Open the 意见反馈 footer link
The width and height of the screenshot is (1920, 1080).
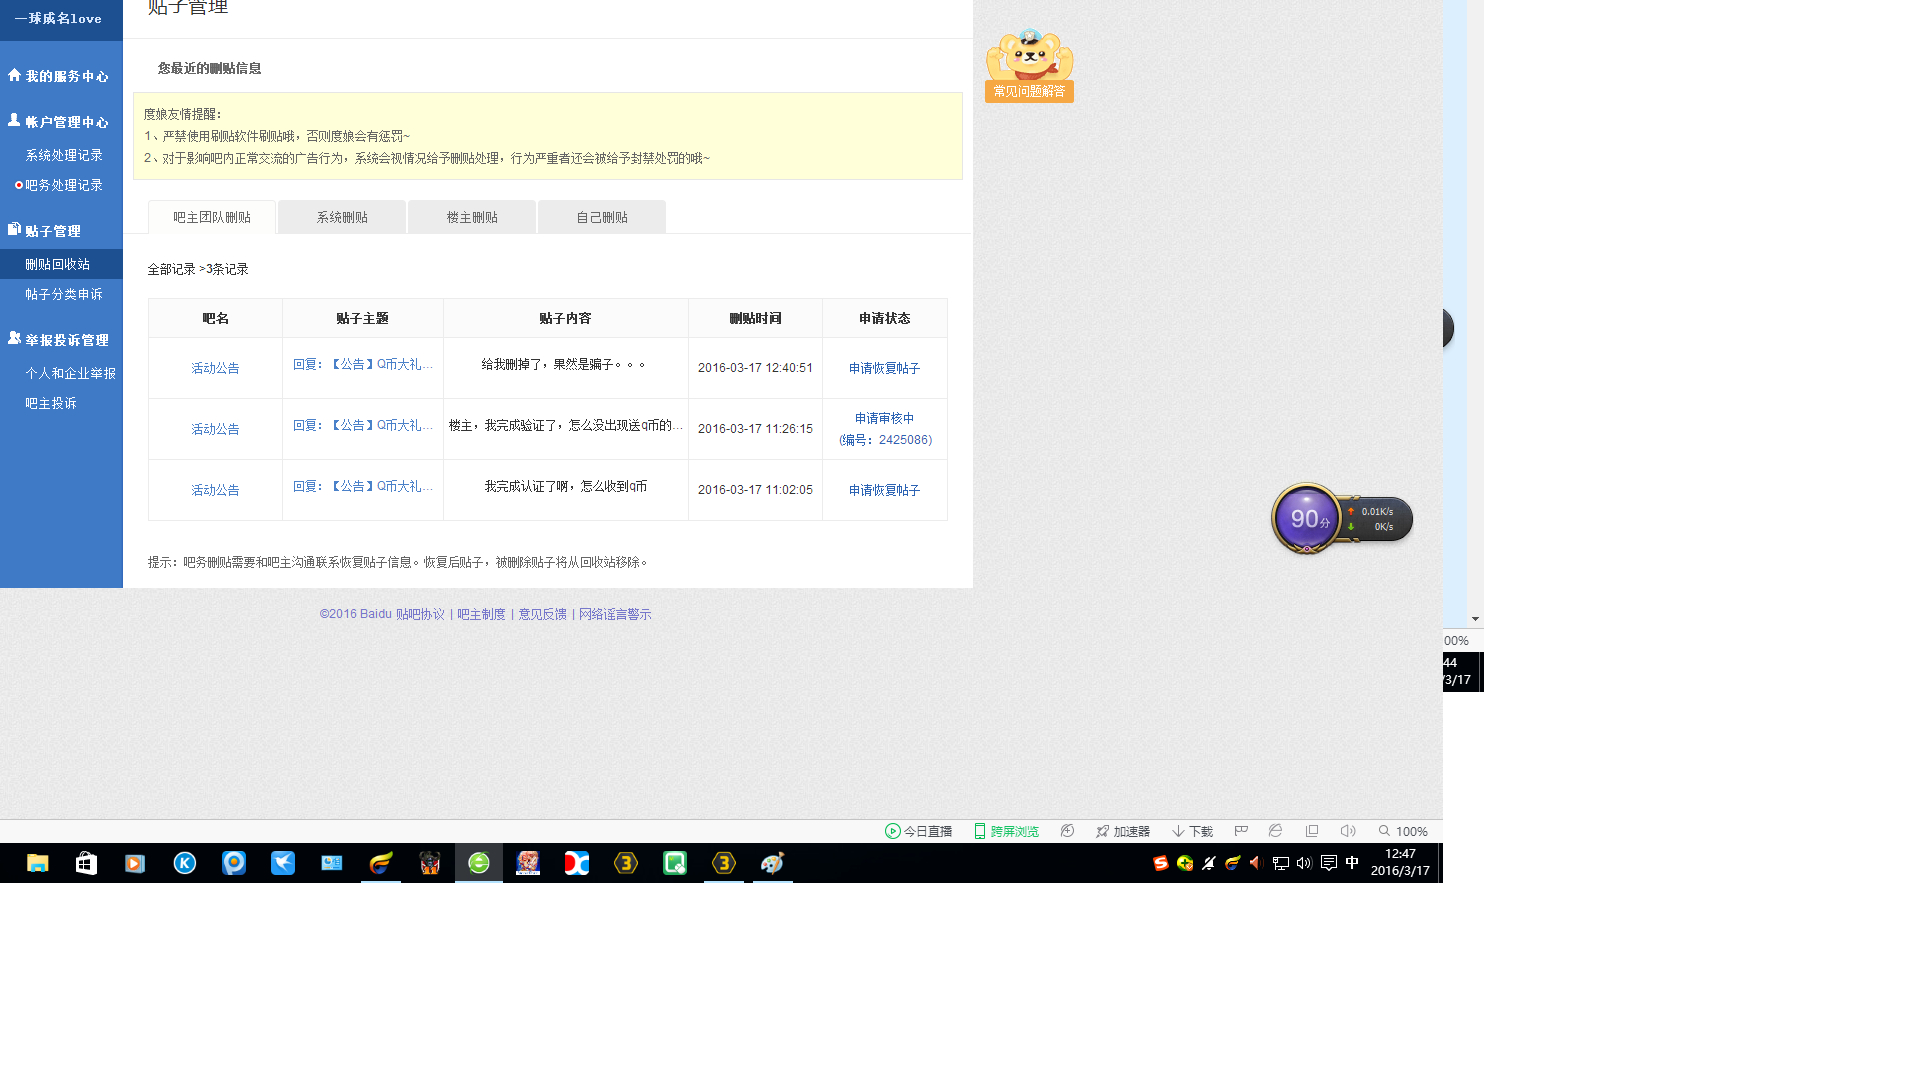click(542, 614)
